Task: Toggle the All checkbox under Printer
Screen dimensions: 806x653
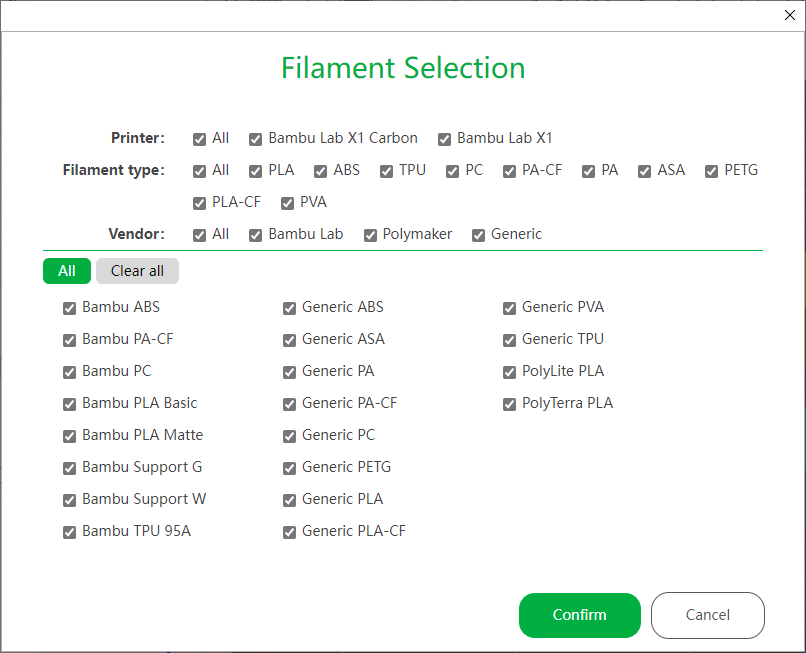Action: pyautogui.click(x=200, y=139)
